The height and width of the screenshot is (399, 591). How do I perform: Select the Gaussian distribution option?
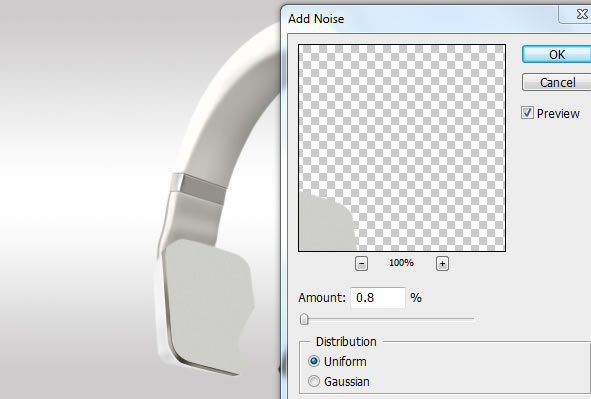pyautogui.click(x=314, y=381)
